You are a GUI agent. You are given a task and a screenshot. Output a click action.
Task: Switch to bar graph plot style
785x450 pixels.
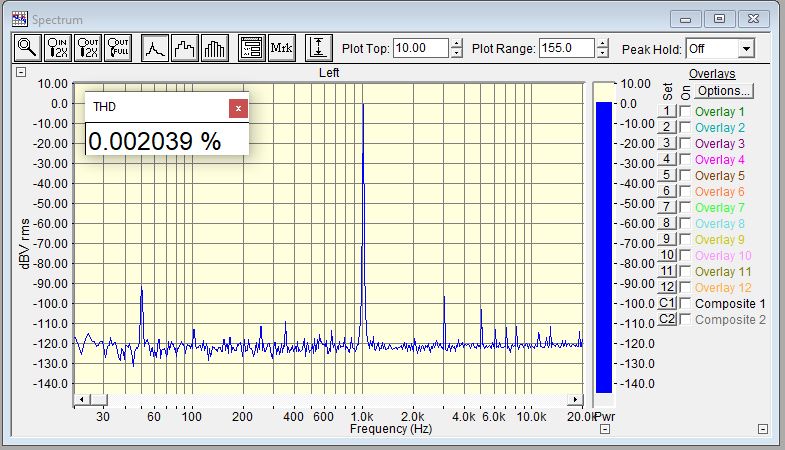[215, 48]
